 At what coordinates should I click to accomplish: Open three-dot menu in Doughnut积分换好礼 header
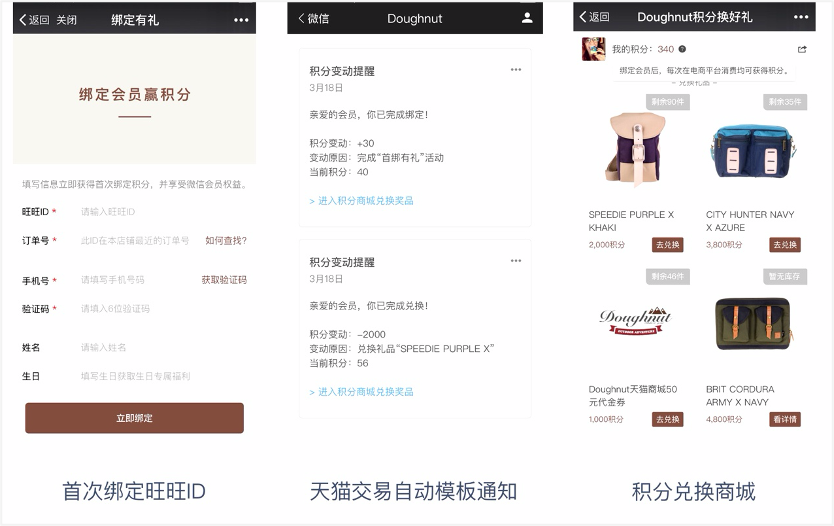[801, 17]
